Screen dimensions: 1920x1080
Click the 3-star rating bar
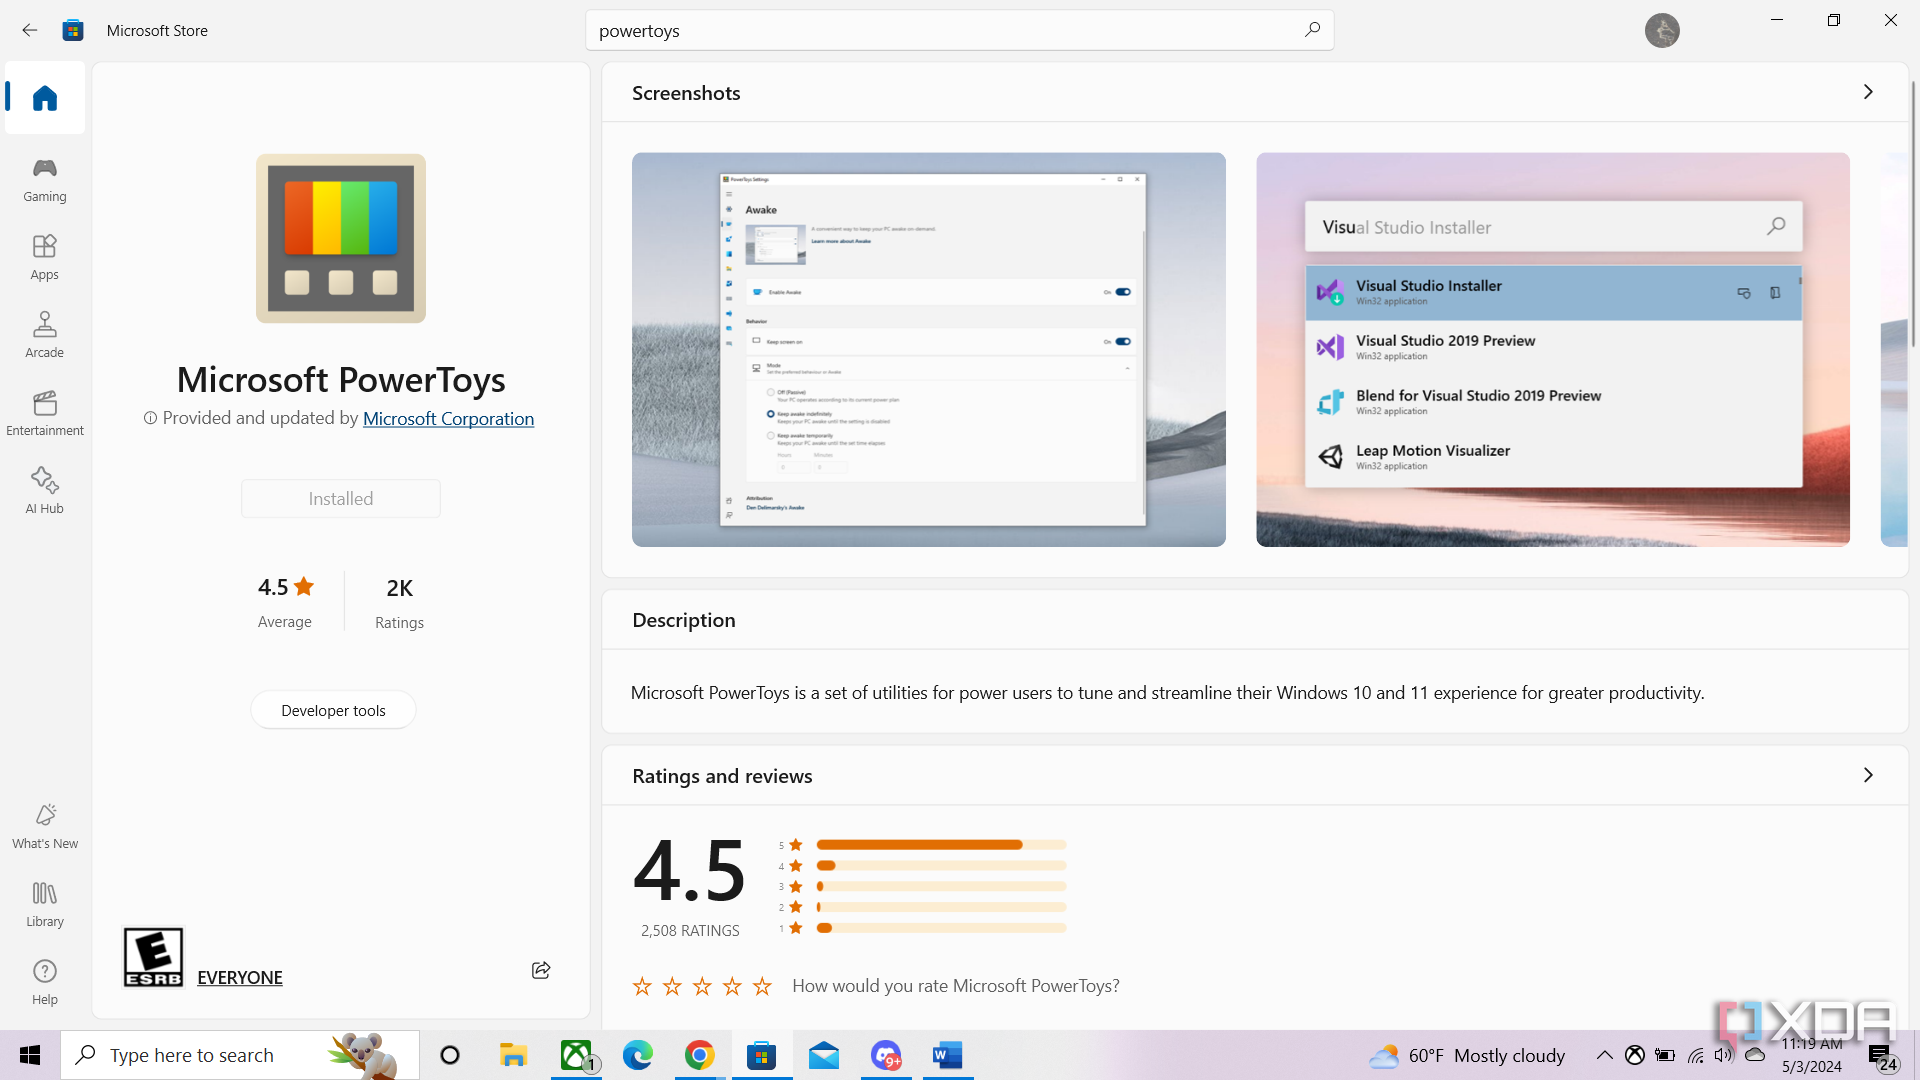941,887
